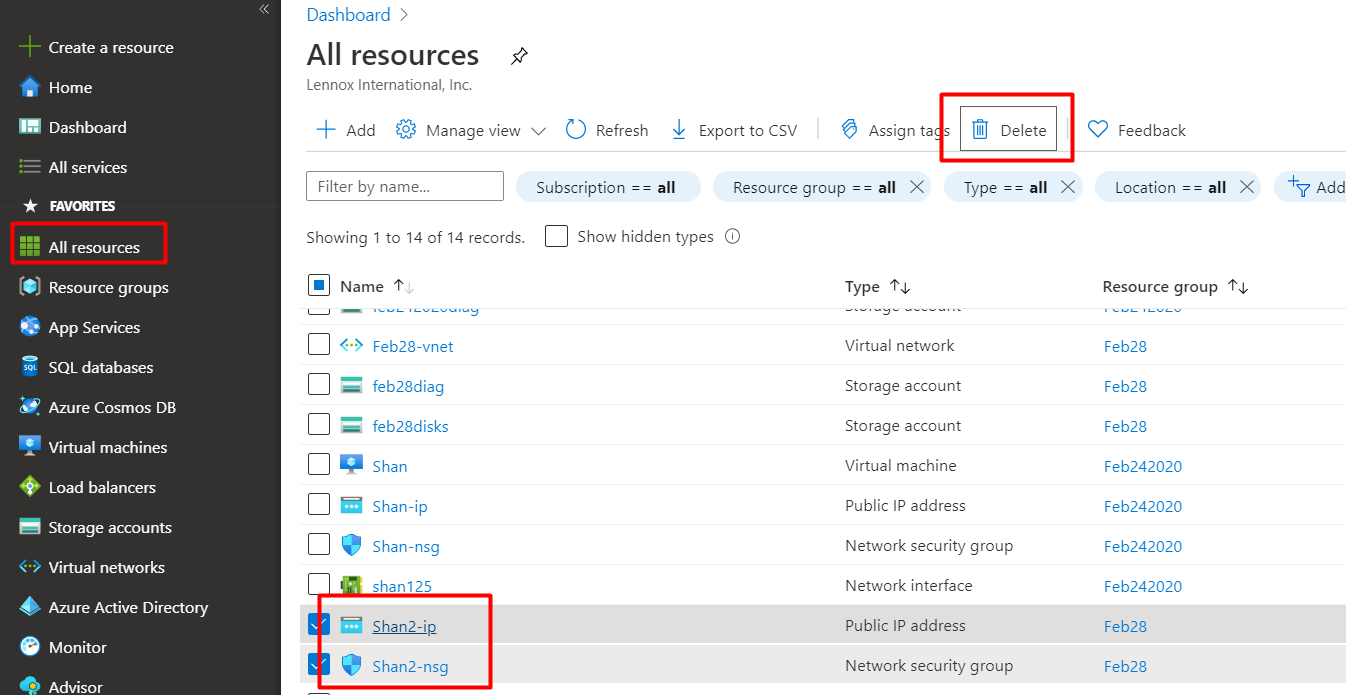Select All resources in the favorites list
Viewport: 1346px width, 695px height.
94,247
